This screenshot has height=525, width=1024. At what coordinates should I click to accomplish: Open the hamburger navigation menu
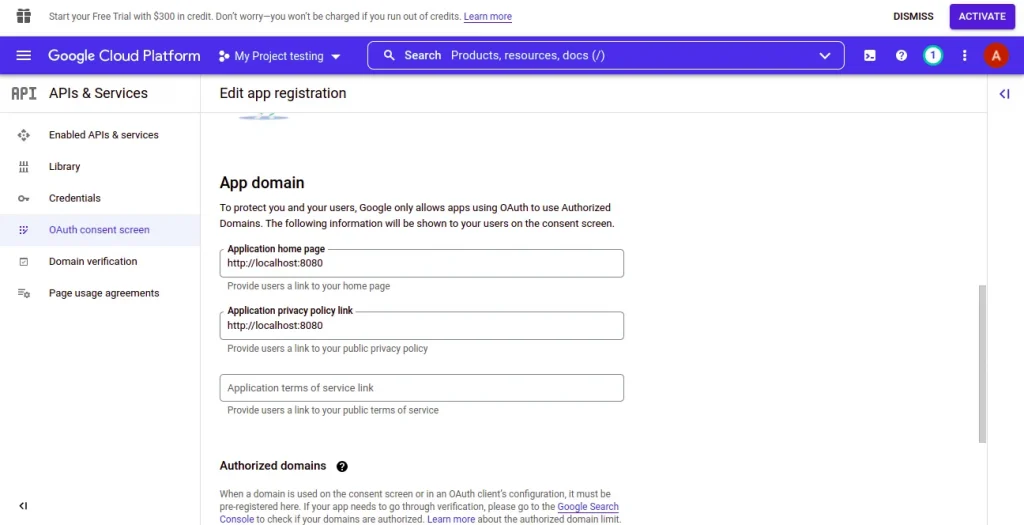point(24,56)
